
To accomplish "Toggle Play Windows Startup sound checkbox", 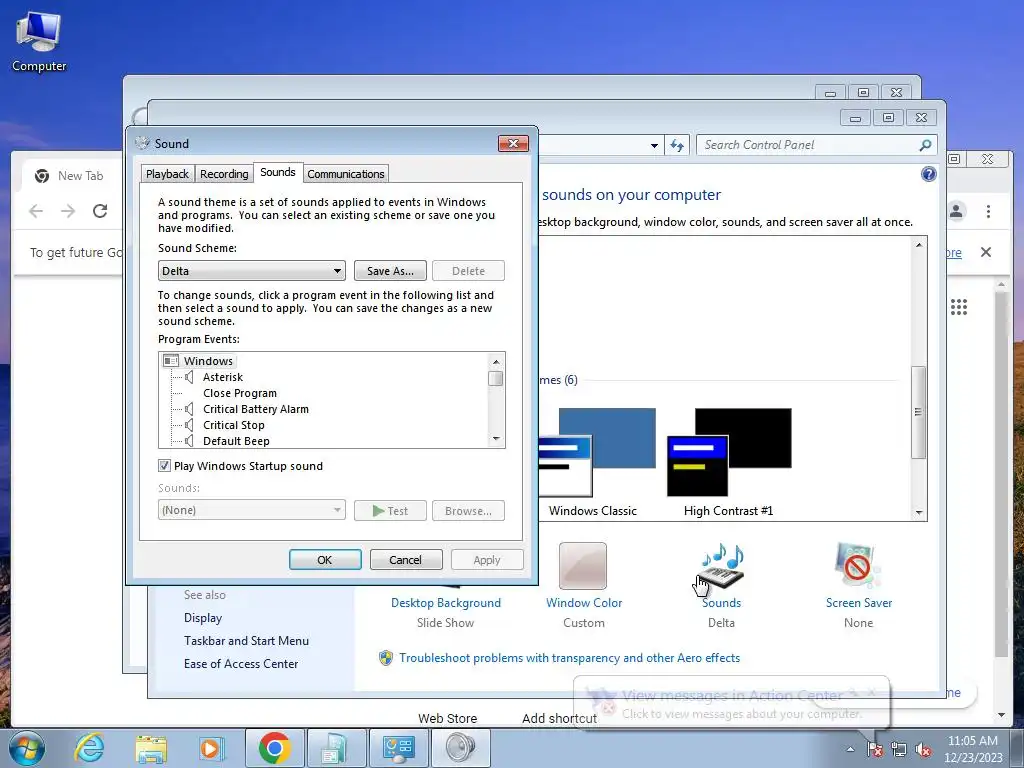I will (x=165, y=466).
